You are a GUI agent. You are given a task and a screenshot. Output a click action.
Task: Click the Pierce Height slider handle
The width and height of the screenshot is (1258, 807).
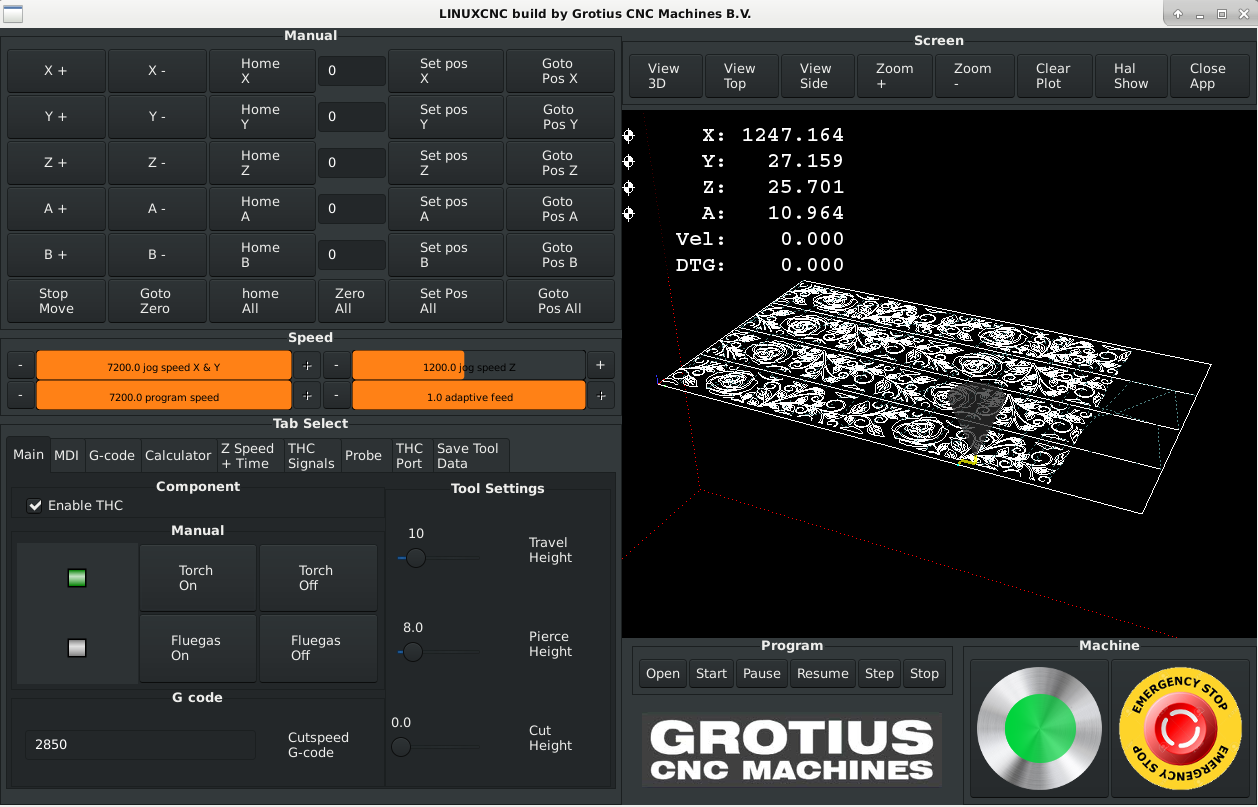pos(412,652)
